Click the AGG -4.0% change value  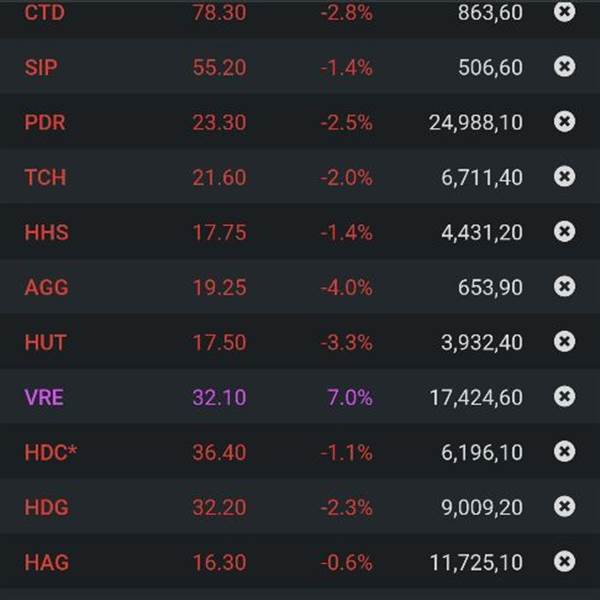coord(347,287)
